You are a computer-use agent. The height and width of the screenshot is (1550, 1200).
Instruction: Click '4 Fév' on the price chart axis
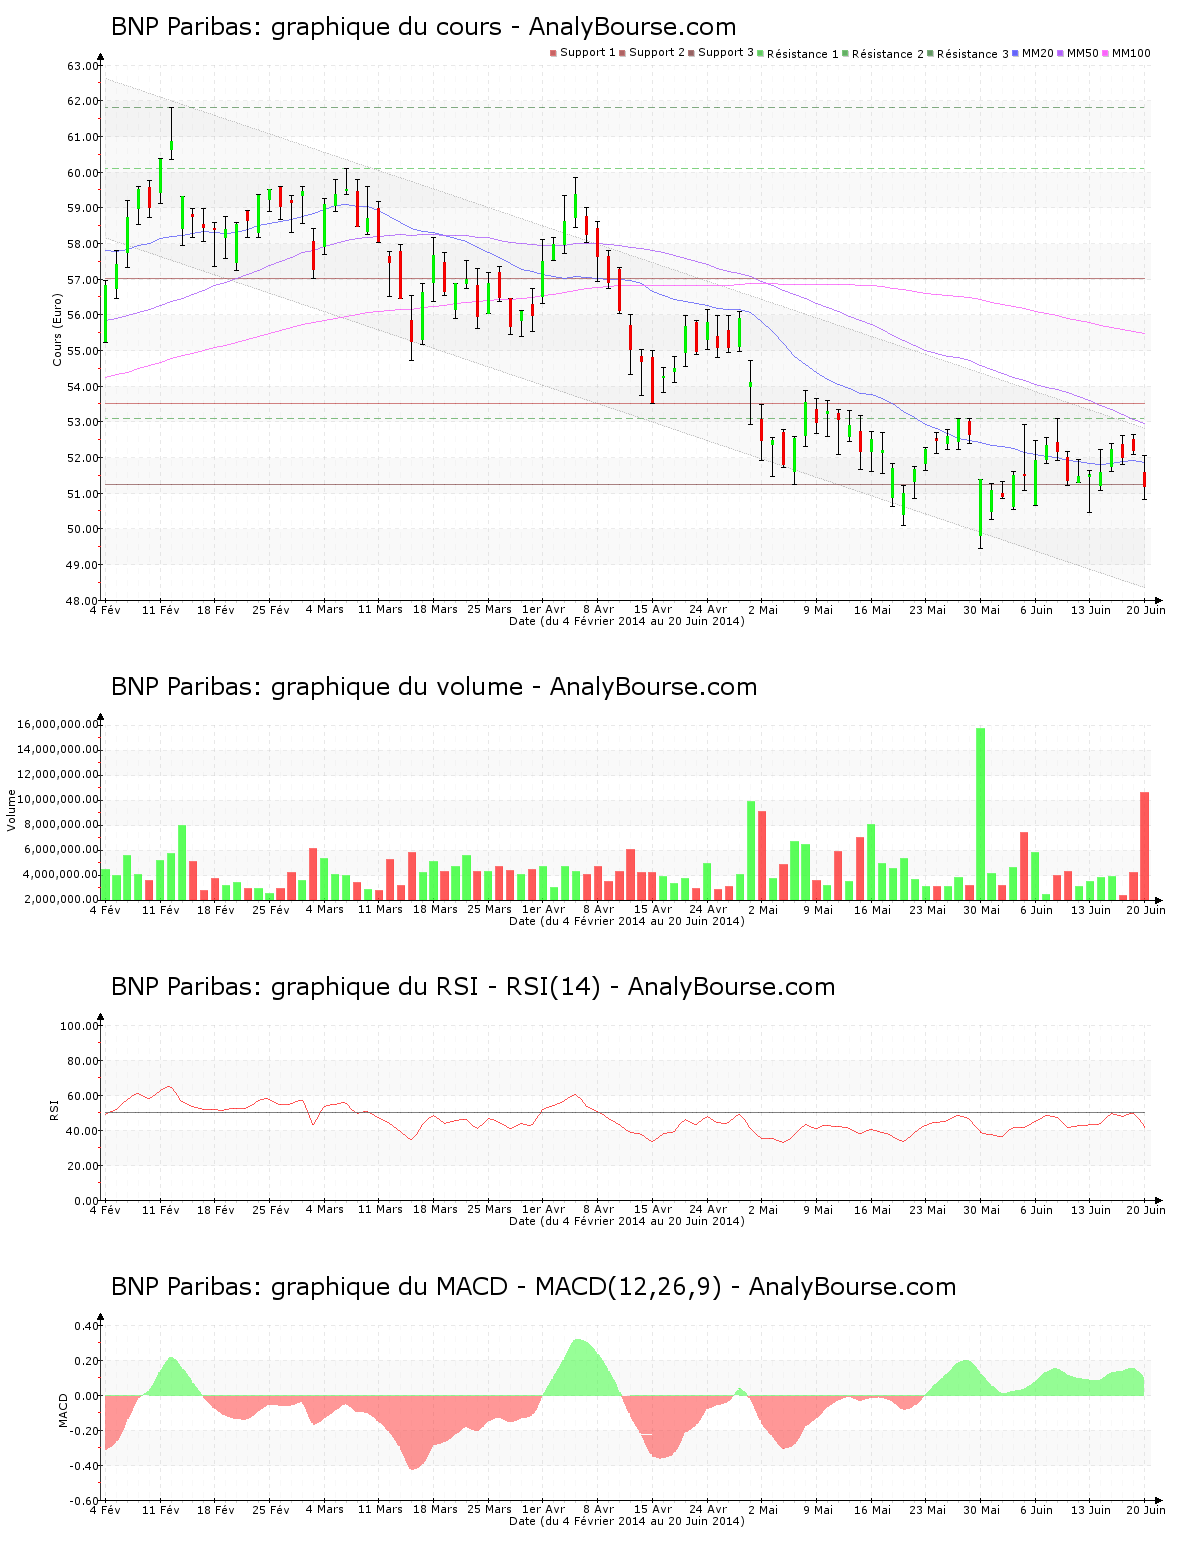105,609
